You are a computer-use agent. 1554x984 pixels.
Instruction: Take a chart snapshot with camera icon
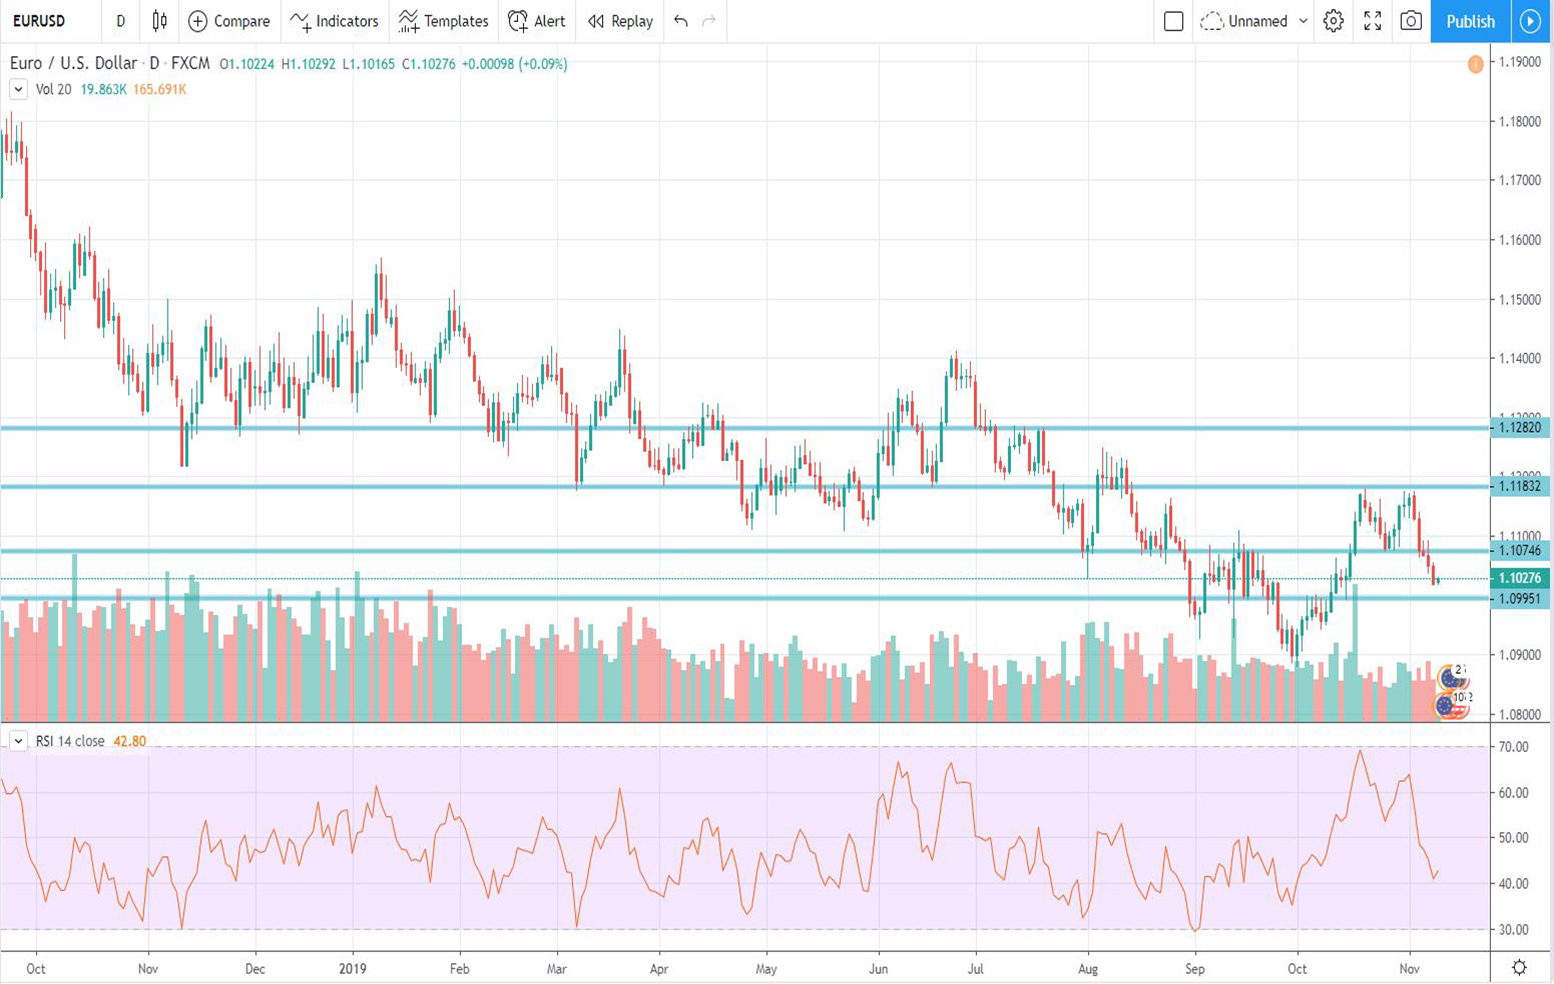pos(1410,21)
